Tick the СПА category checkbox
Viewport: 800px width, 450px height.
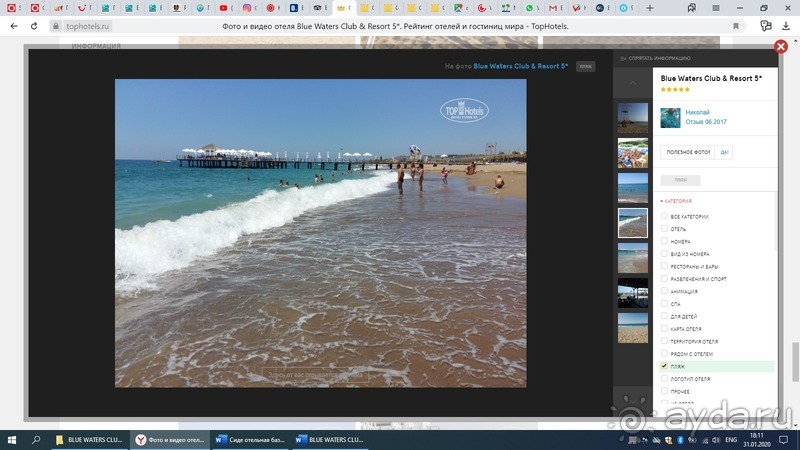point(664,304)
